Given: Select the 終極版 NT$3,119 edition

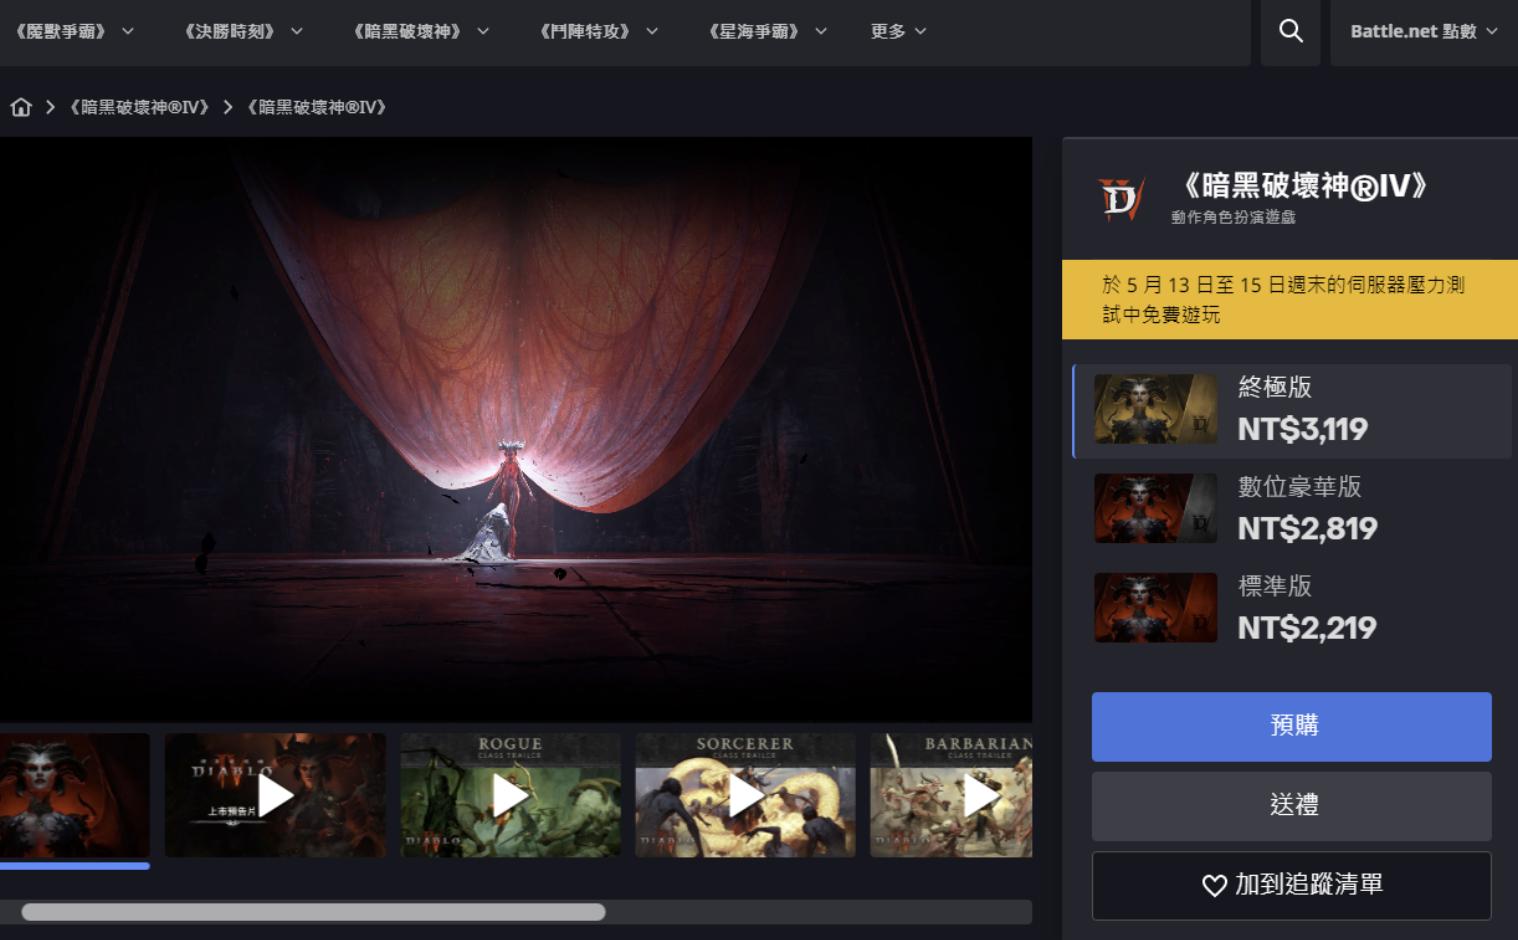Looking at the screenshot, I should point(1290,410).
